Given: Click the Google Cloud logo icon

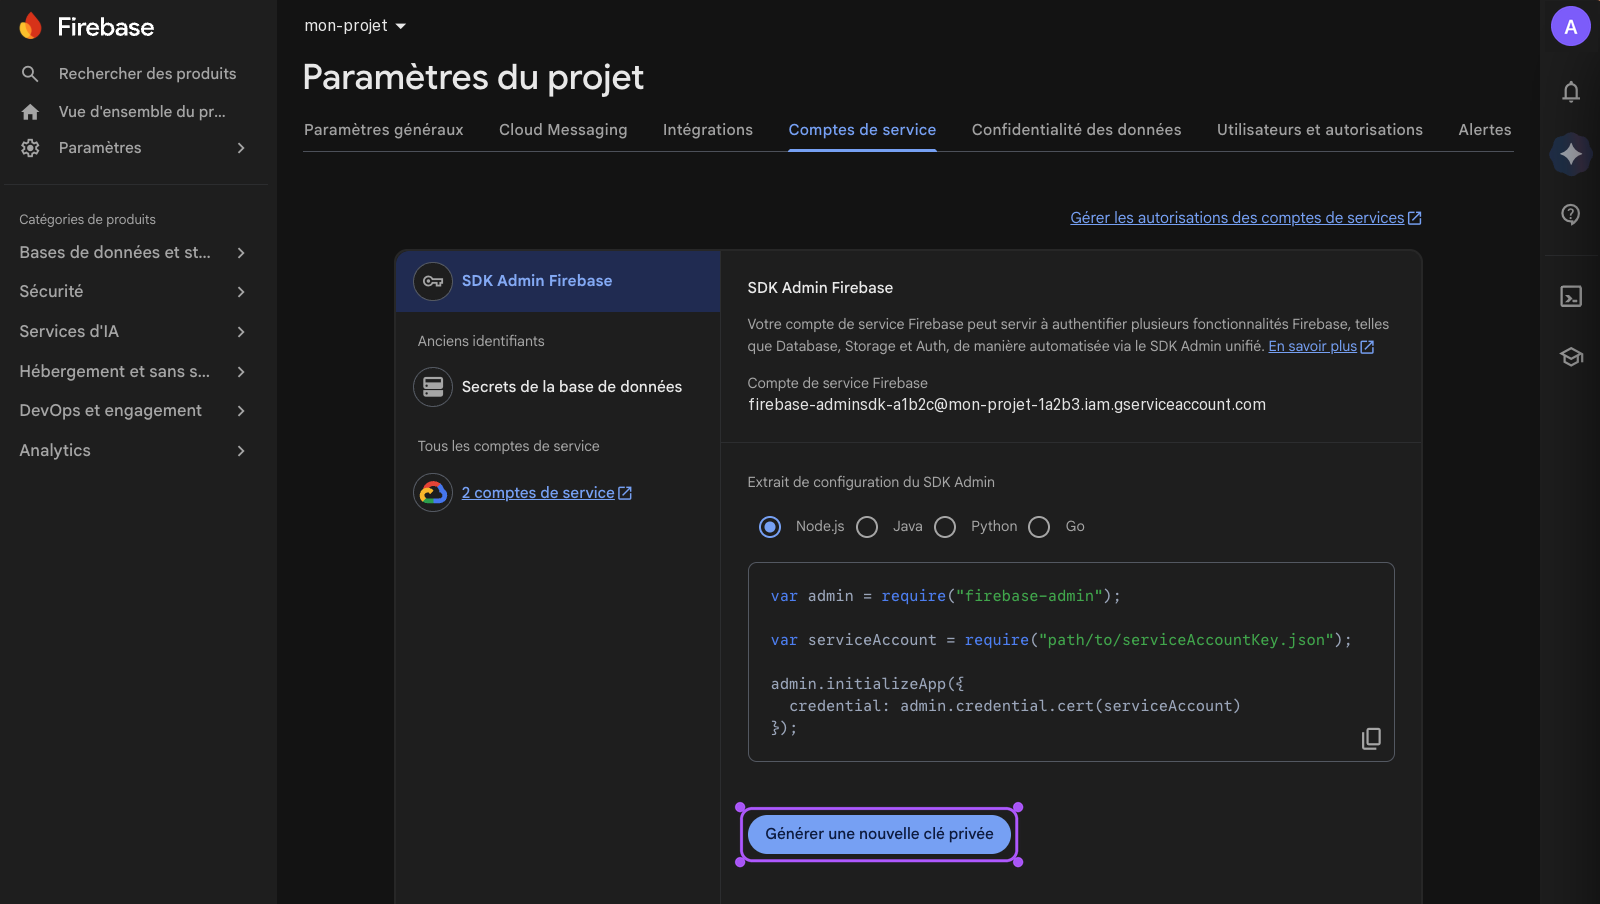Looking at the screenshot, I should [433, 492].
